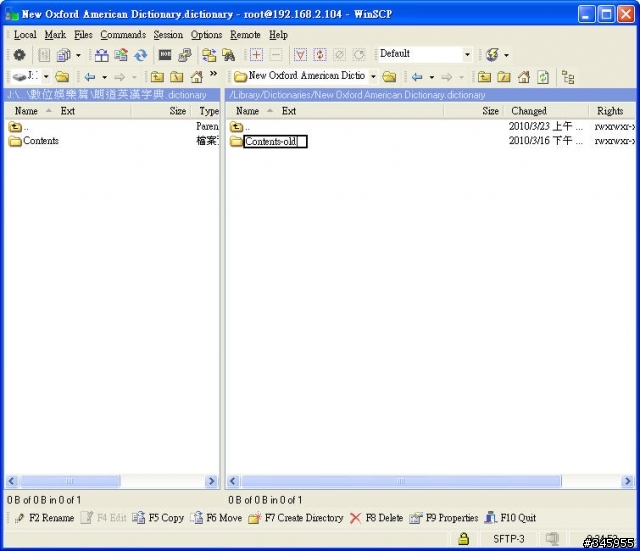Select local parent directory '..' row
This screenshot has height=551, width=640.
(19, 127)
